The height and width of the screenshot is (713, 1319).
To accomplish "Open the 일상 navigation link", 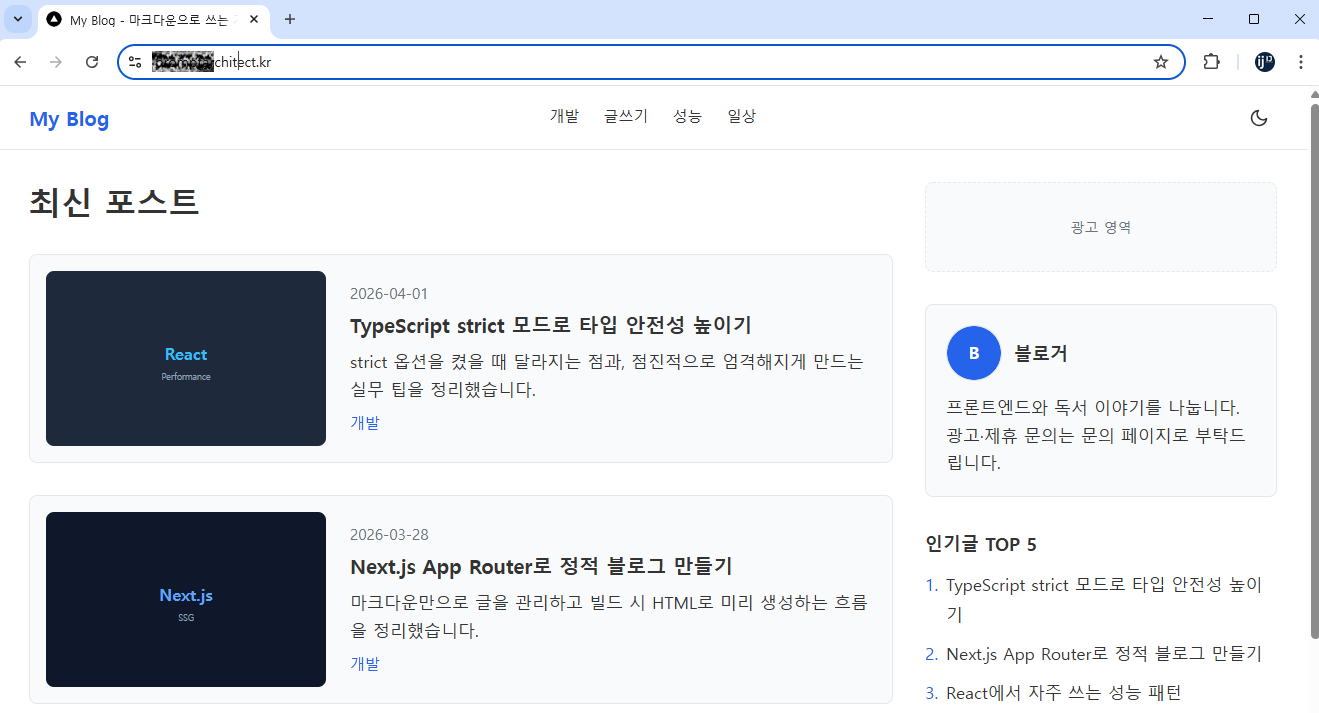I will (x=741, y=116).
